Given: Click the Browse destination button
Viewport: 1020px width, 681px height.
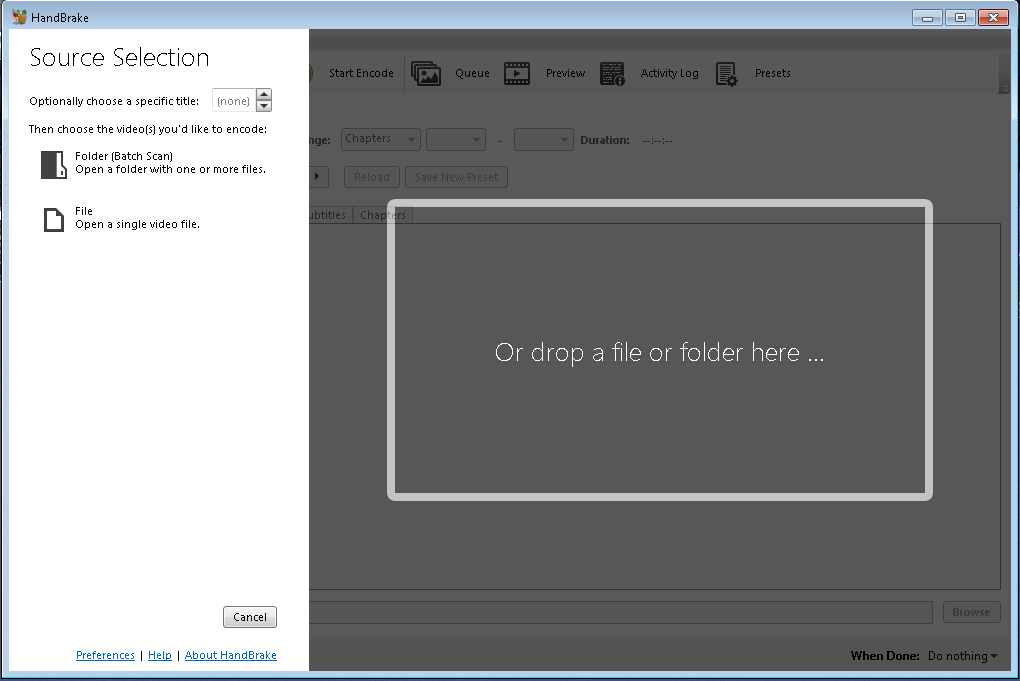Looking at the screenshot, I should (x=970, y=612).
